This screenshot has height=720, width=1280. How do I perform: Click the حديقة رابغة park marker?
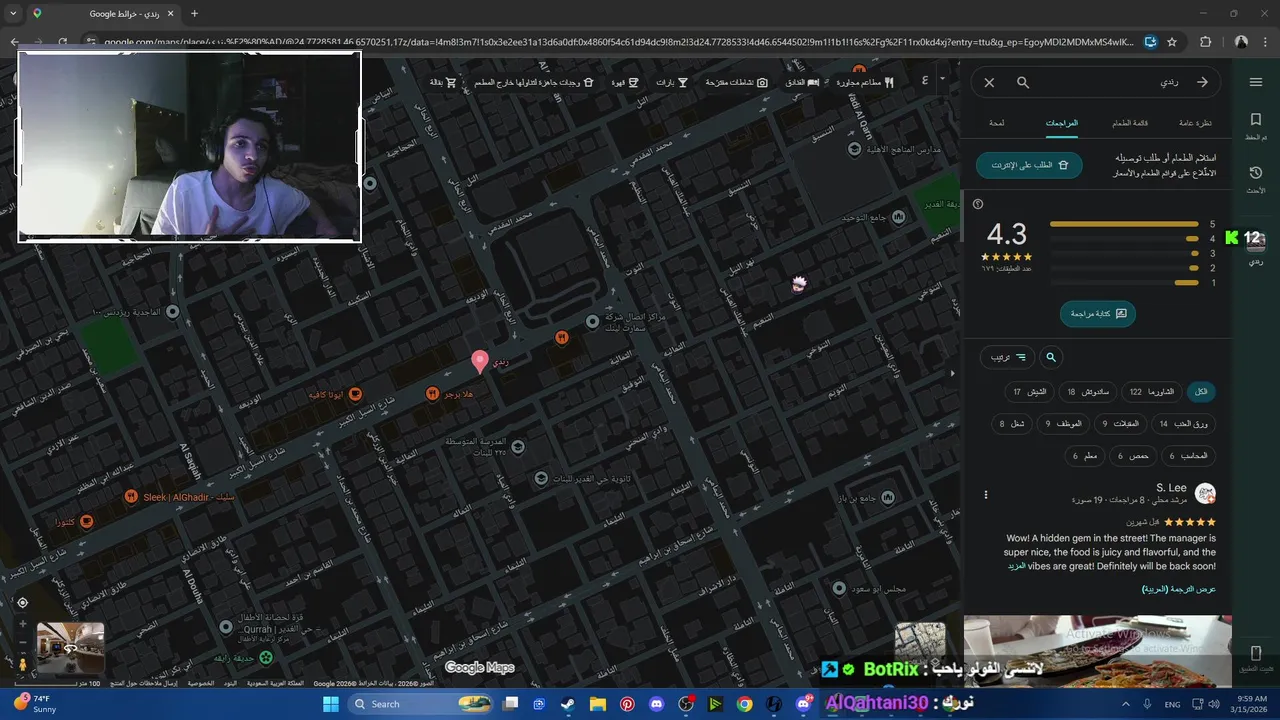(x=266, y=657)
